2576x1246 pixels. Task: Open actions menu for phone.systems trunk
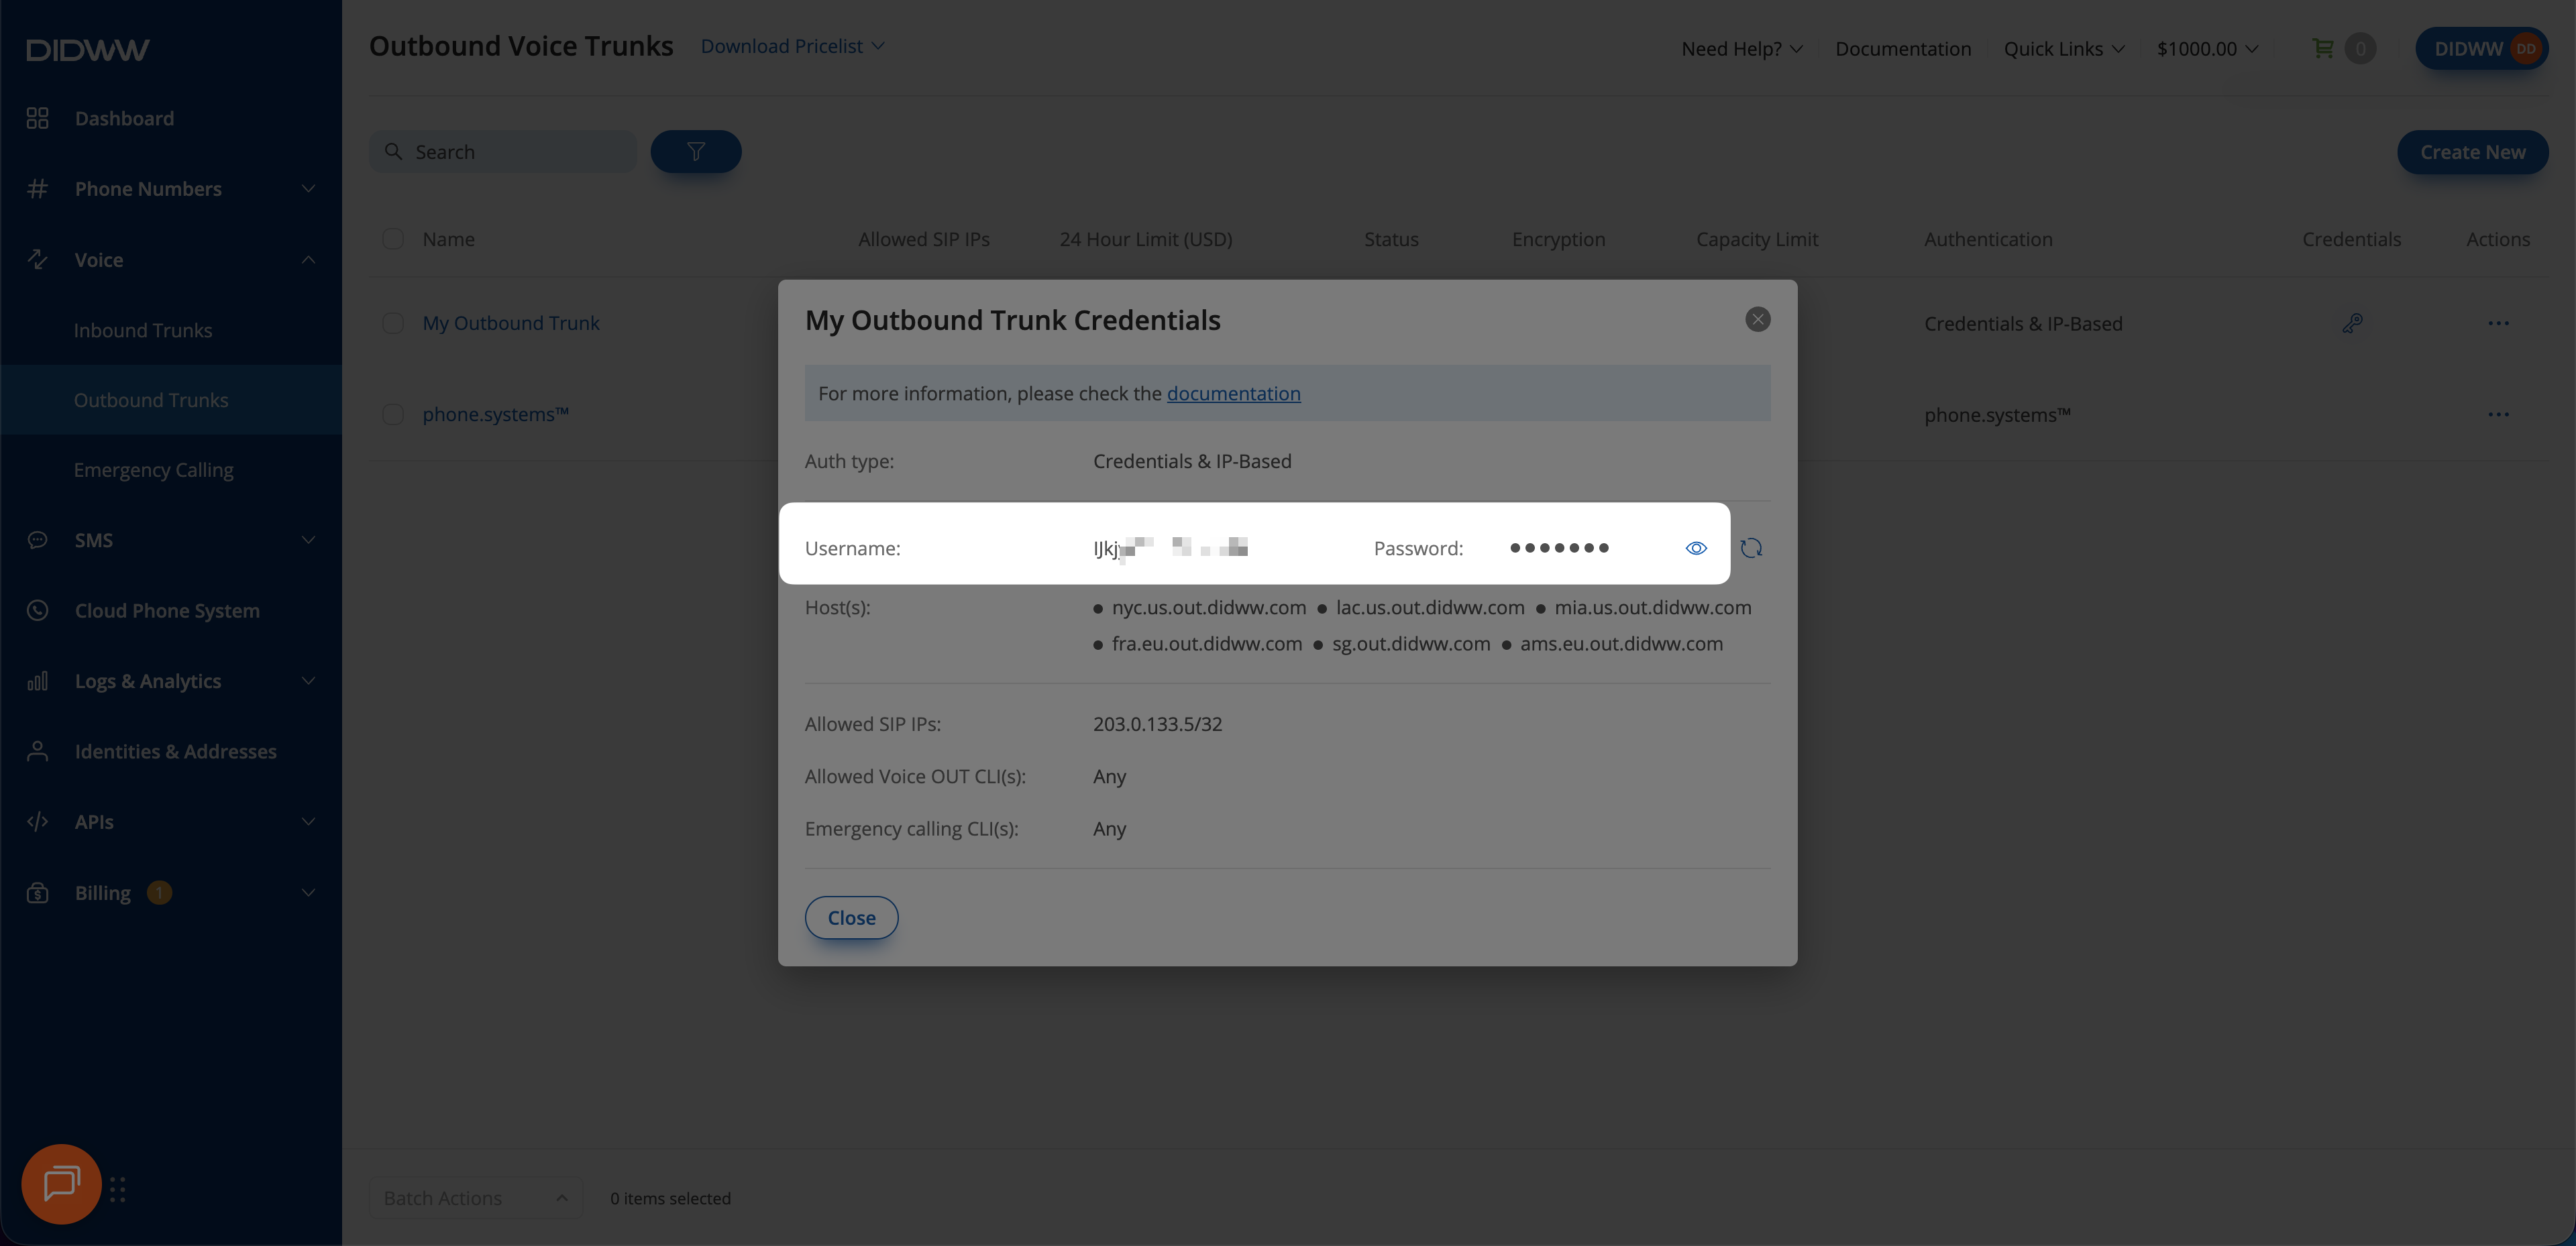click(x=2498, y=414)
